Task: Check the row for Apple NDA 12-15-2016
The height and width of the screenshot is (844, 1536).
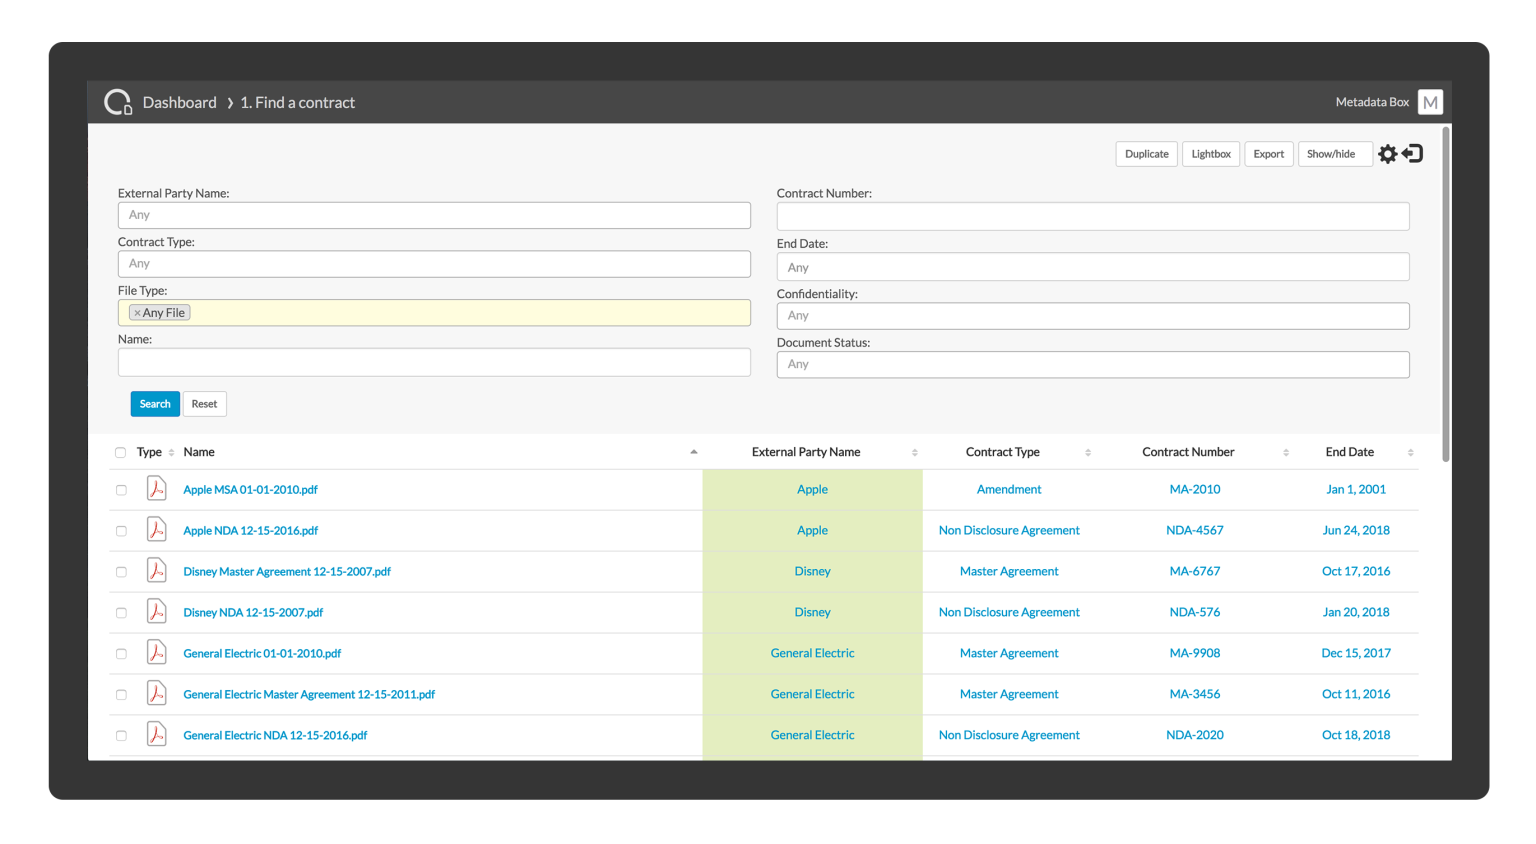Action: (x=121, y=530)
